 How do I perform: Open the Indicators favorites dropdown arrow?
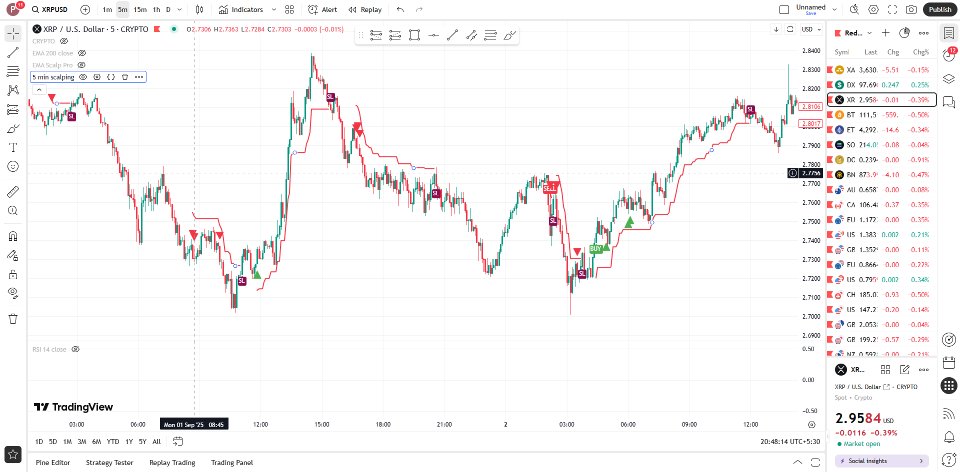pyautogui.click(x=274, y=10)
